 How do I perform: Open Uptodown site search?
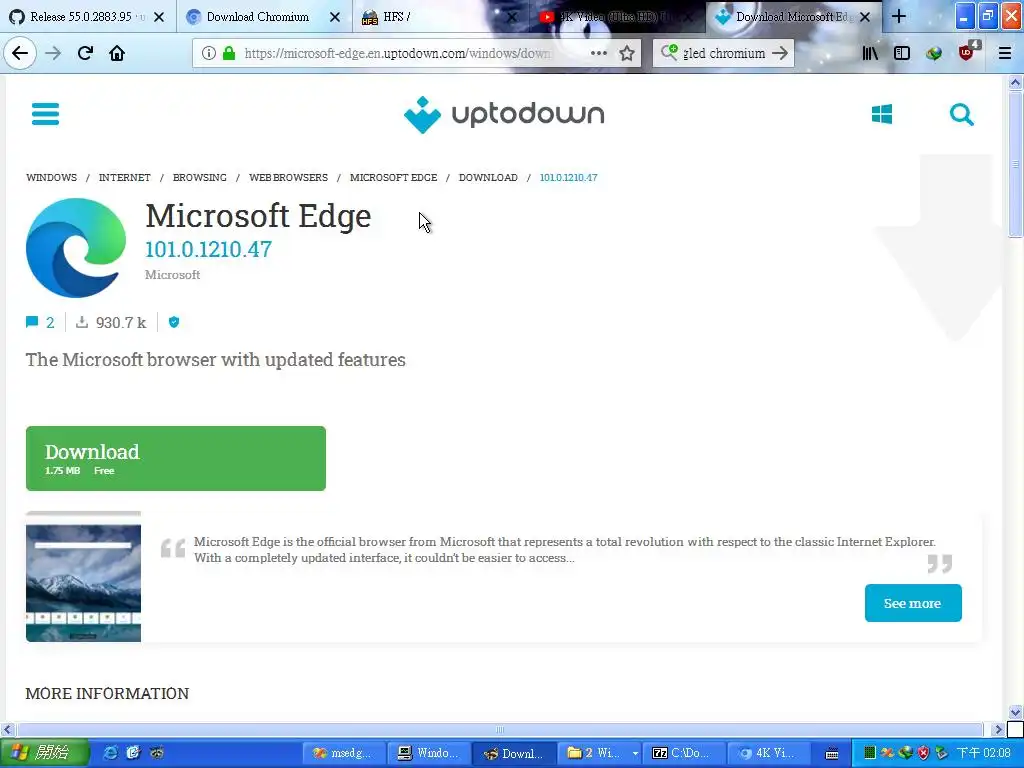tap(961, 114)
